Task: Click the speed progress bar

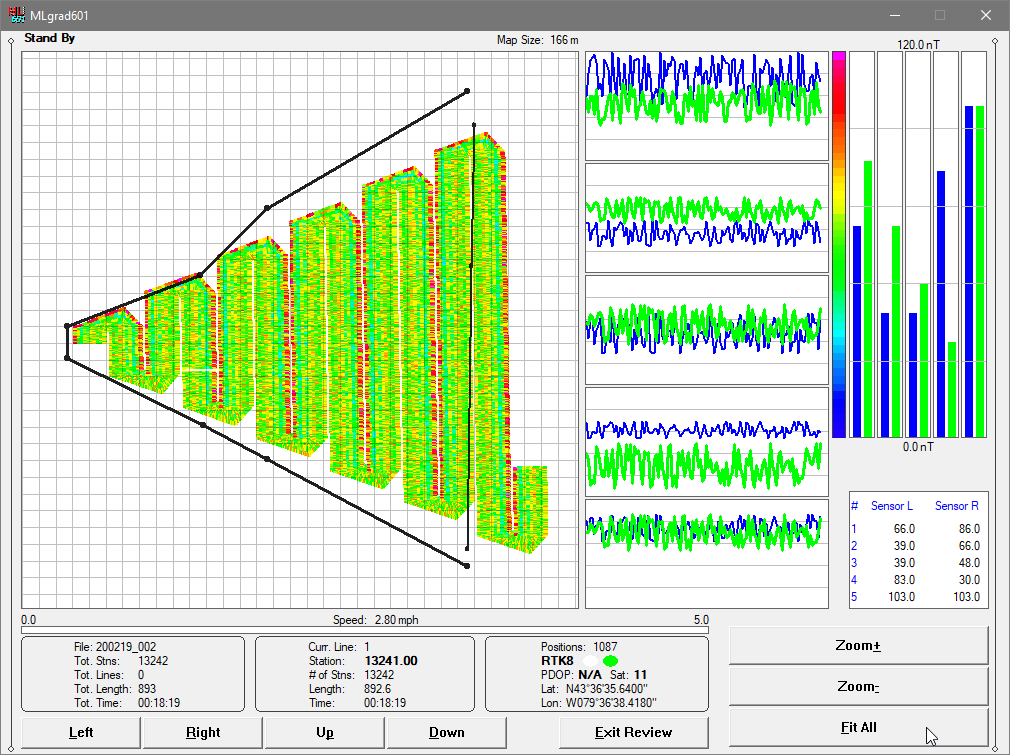Action: (365, 630)
